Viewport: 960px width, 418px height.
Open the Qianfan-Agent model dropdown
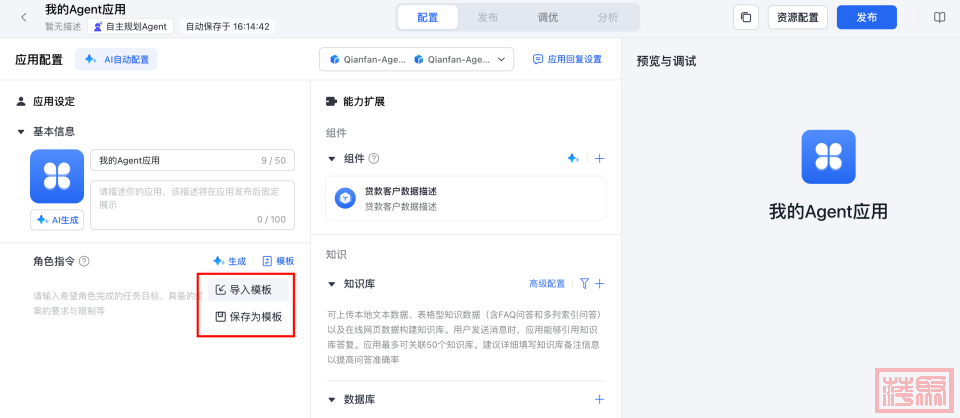point(416,59)
